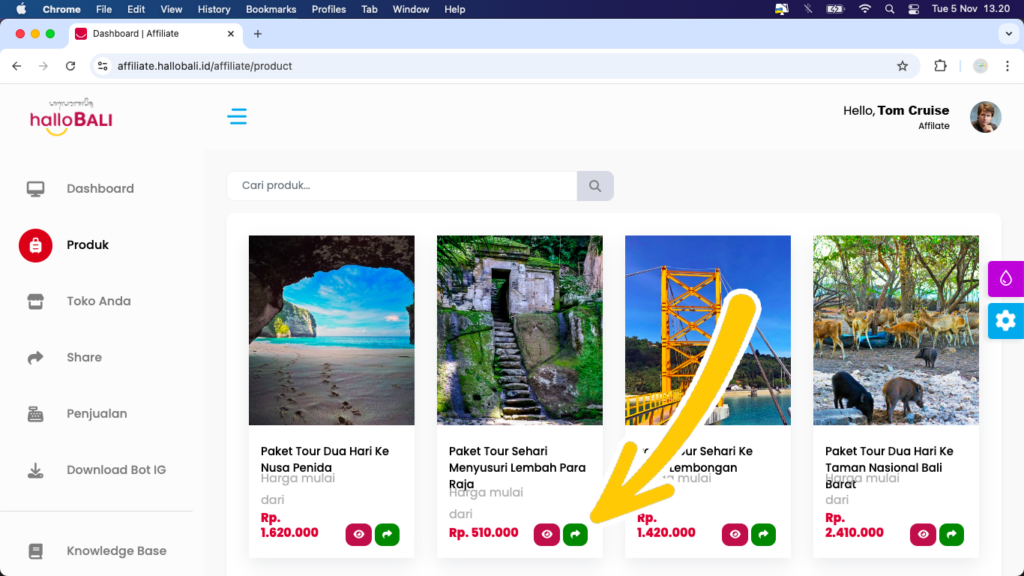View the Nusa Penida tour via eye icon

click(x=359, y=534)
